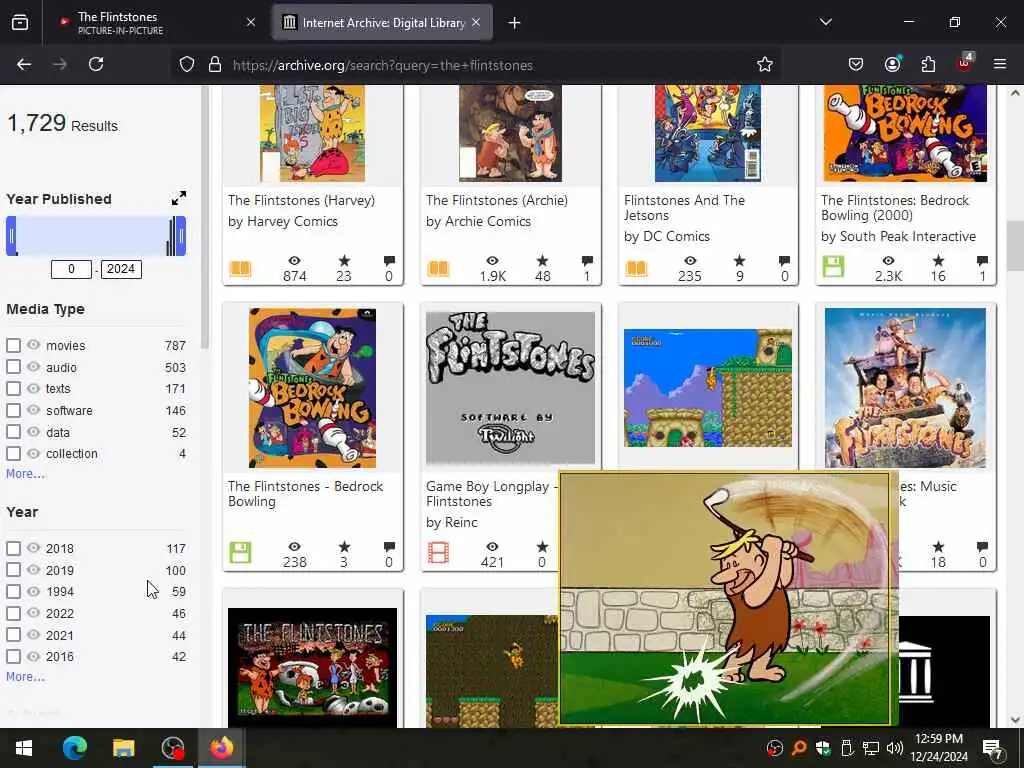The height and width of the screenshot is (768, 1024).
Task: Click the start year field showing 0
Action: click(71, 269)
